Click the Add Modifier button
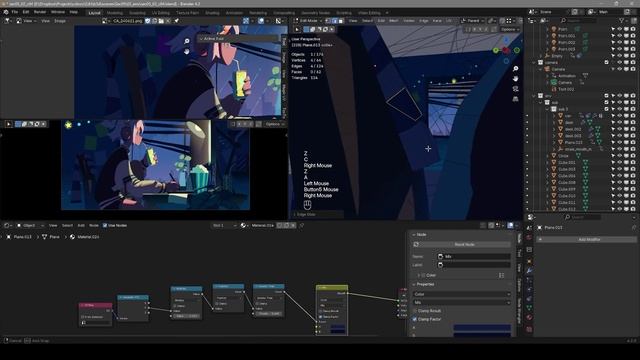This screenshot has height=360, width=640. point(588,240)
